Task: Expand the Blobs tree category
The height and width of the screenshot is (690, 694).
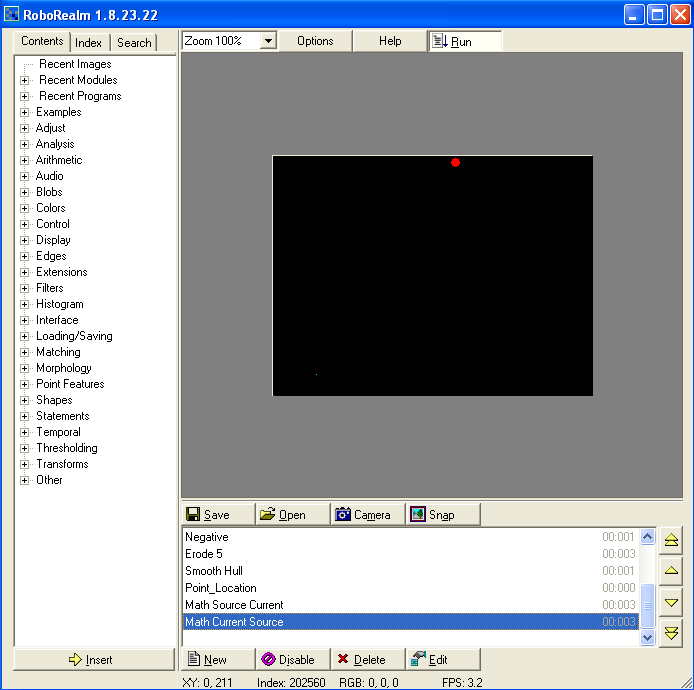Action: [x=25, y=192]
